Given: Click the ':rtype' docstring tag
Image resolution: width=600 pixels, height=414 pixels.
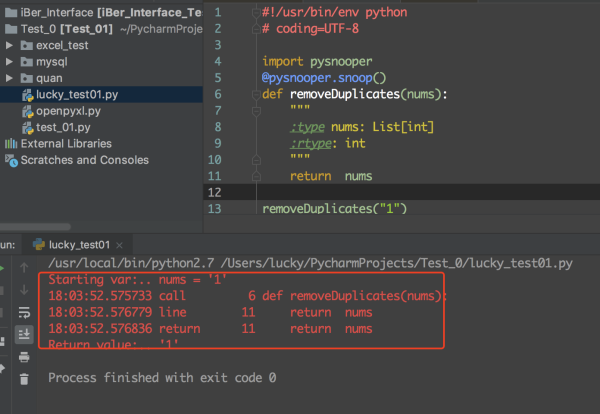Looking at the screenshot, I should (311, 143).
